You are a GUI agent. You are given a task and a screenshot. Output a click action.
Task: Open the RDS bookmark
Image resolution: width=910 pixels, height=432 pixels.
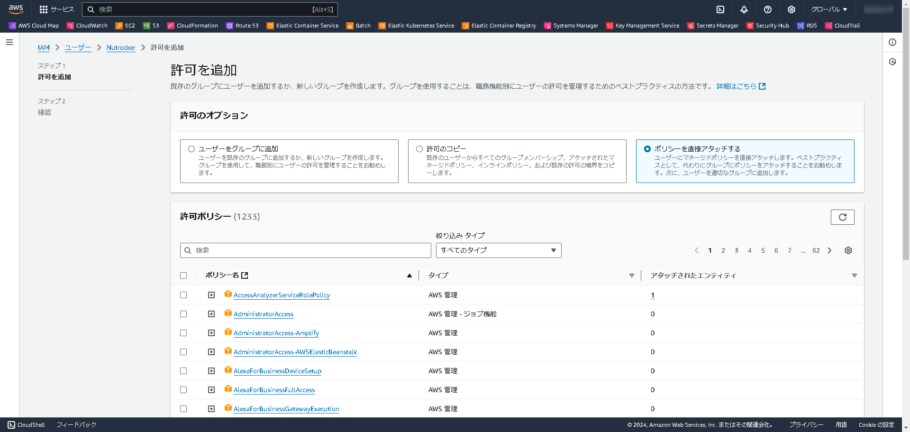[x=808, y=26]
